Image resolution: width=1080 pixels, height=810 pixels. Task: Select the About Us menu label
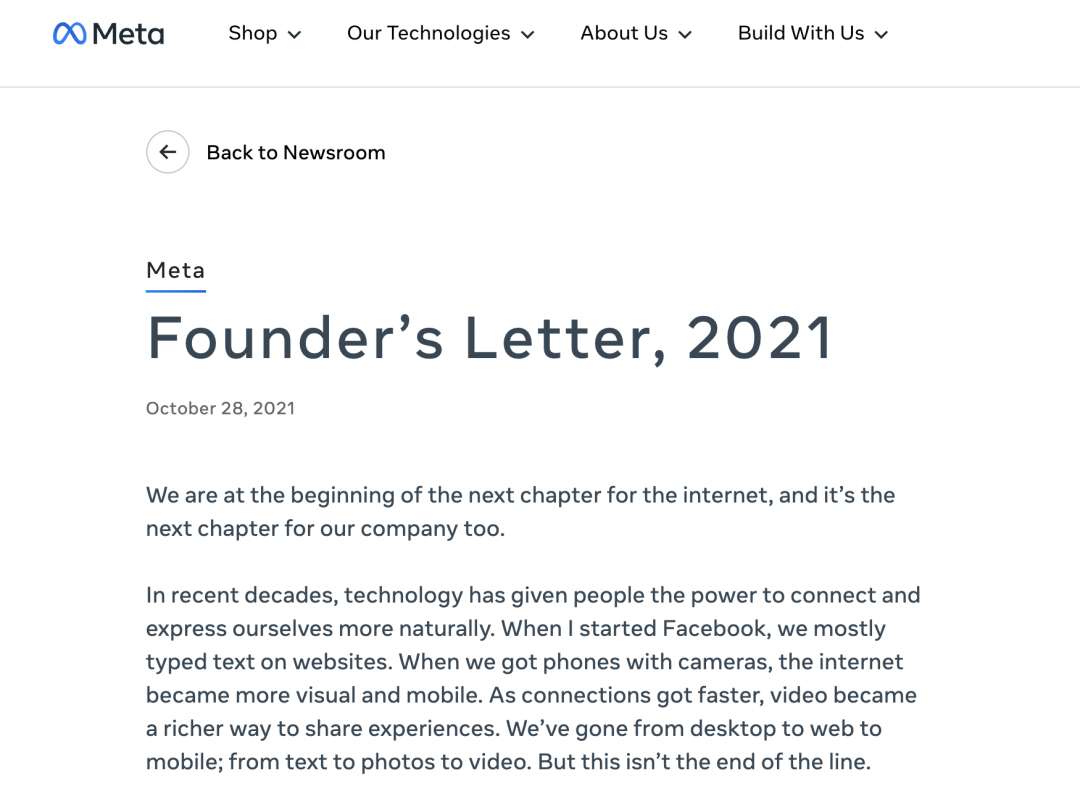[x=624, y=33]
